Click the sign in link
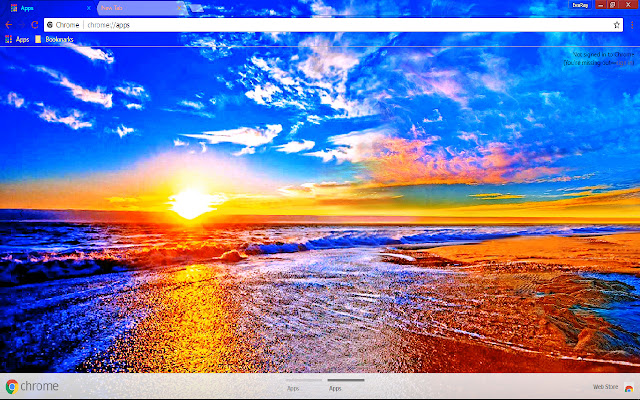The width and height of the screenshot is (640, 400). coord(625,63)
